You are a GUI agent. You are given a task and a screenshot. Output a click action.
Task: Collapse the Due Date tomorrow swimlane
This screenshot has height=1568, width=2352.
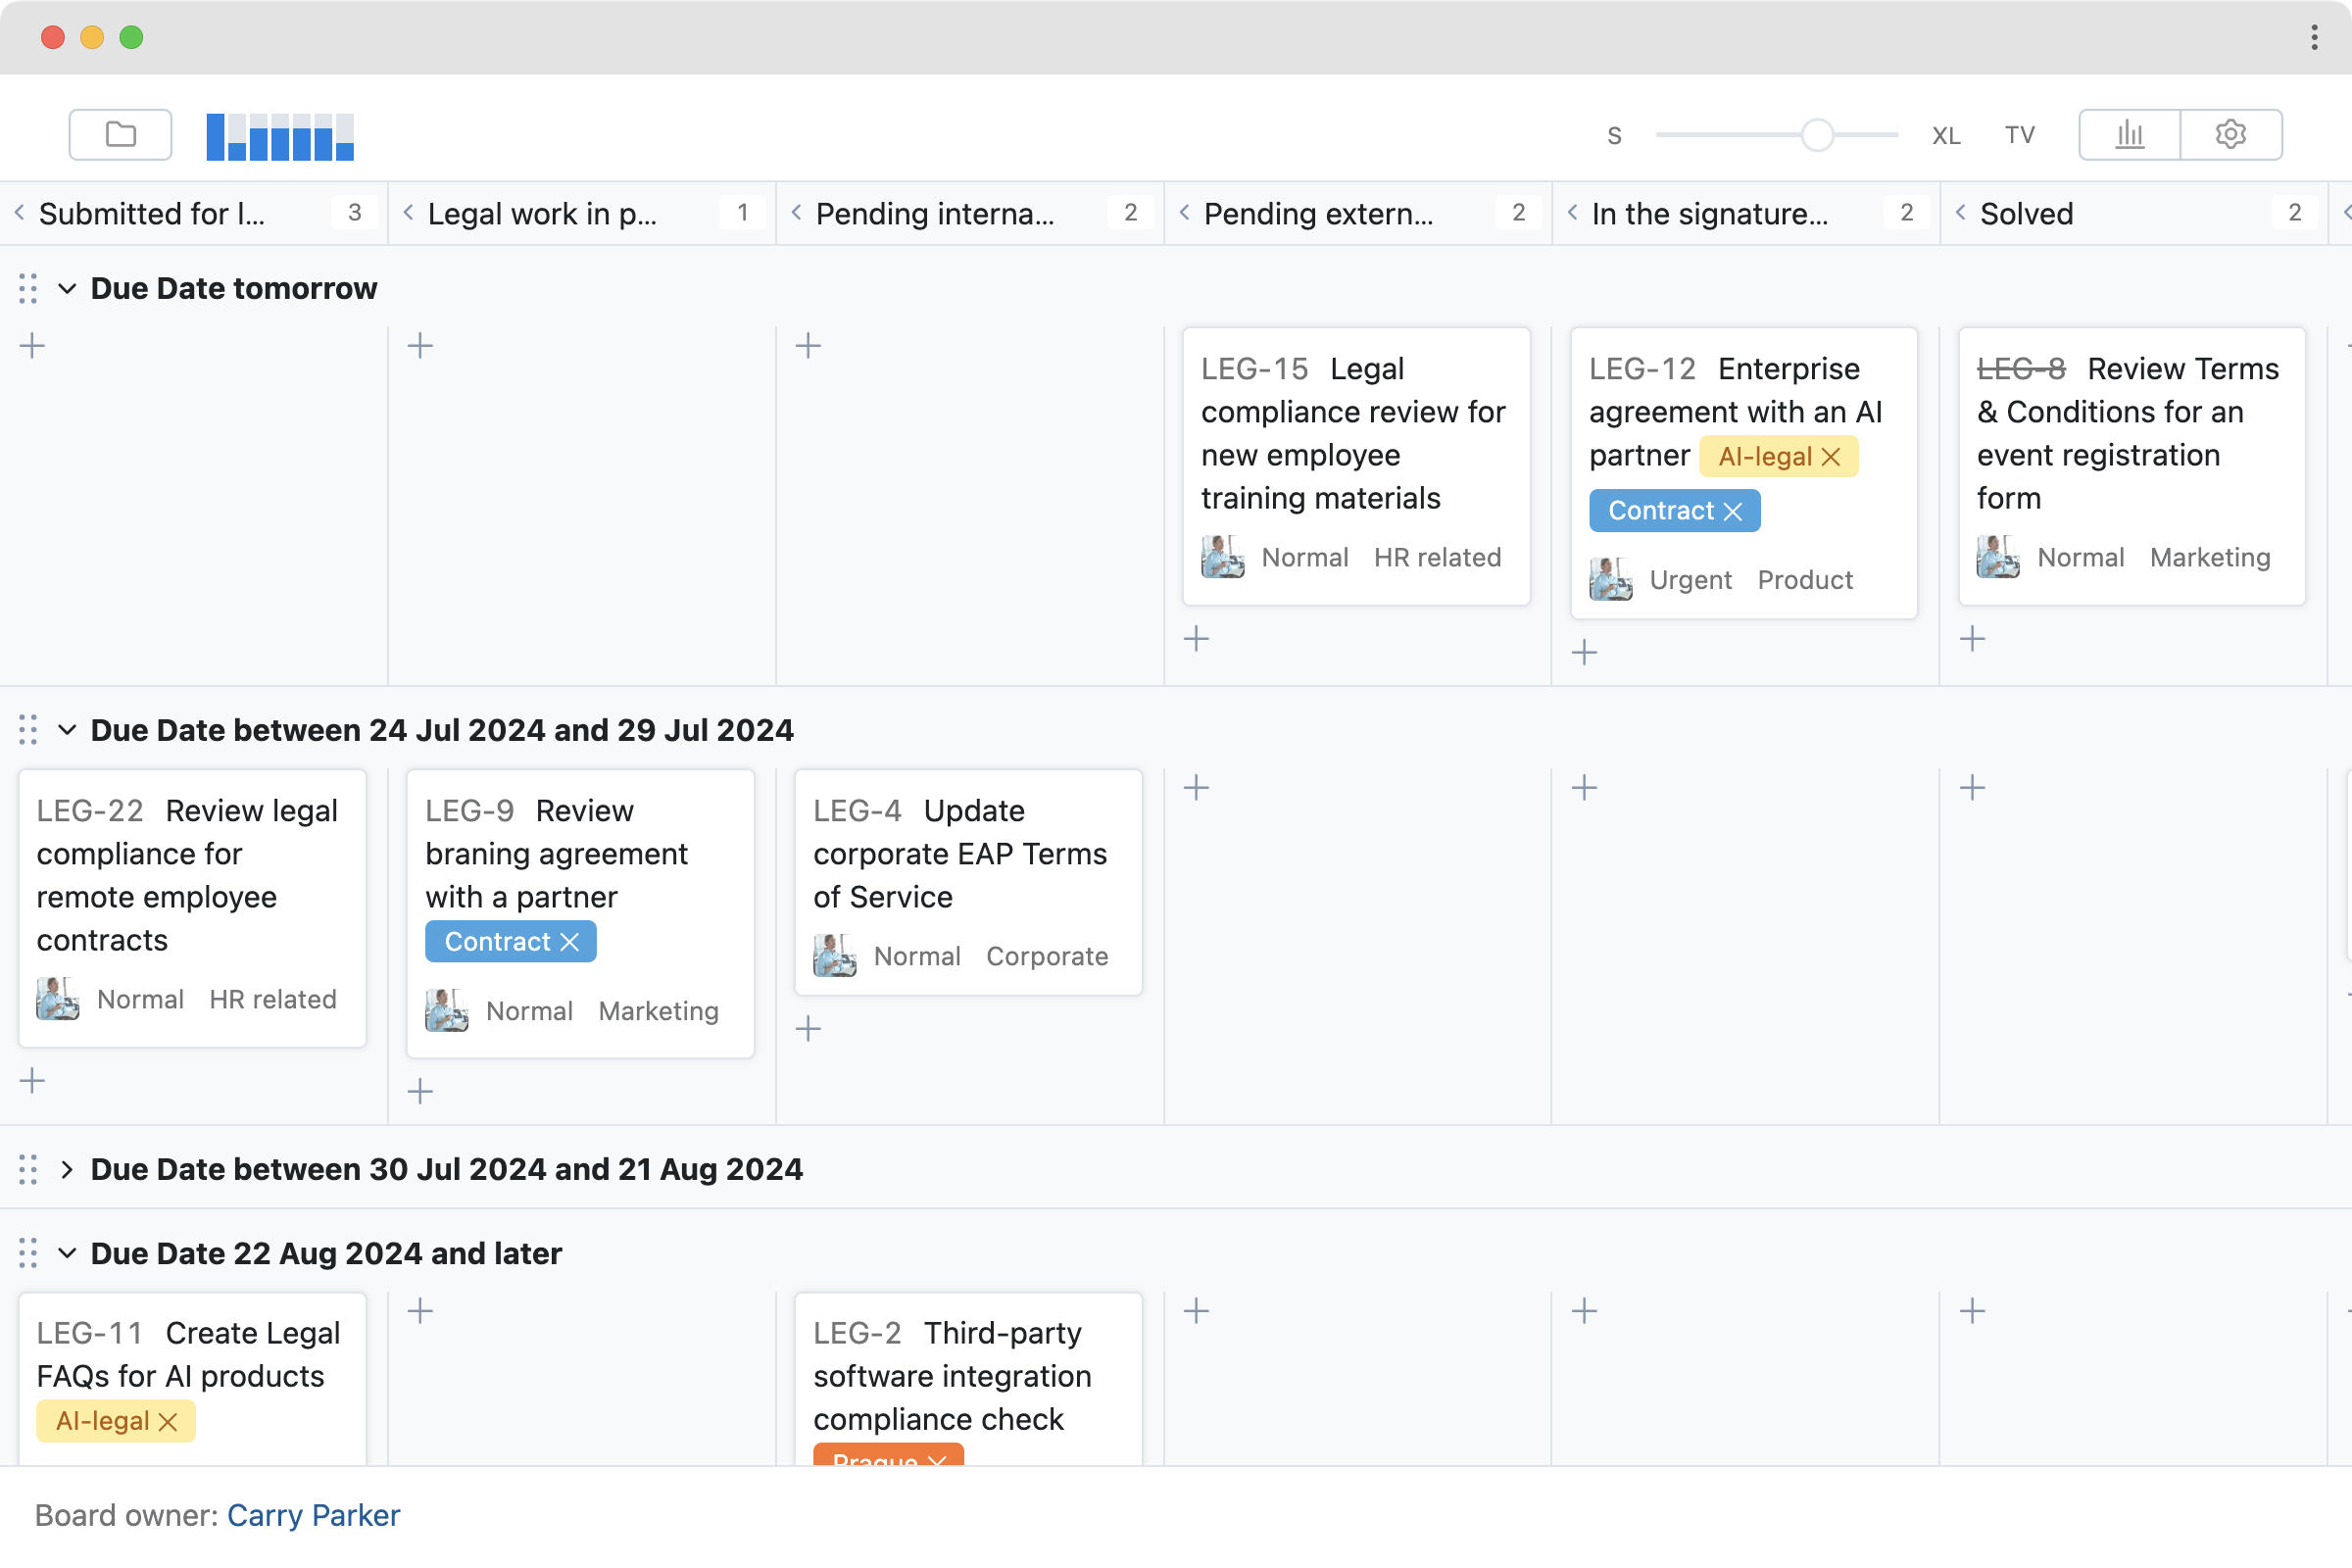pyautogui.click(x=67, y=288)
